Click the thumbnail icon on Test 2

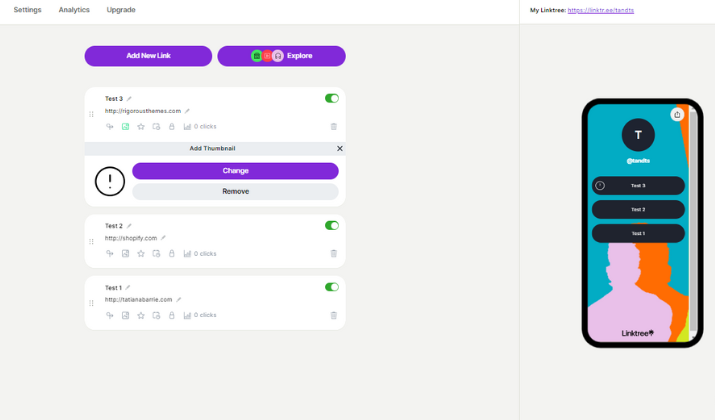(125, 254)
